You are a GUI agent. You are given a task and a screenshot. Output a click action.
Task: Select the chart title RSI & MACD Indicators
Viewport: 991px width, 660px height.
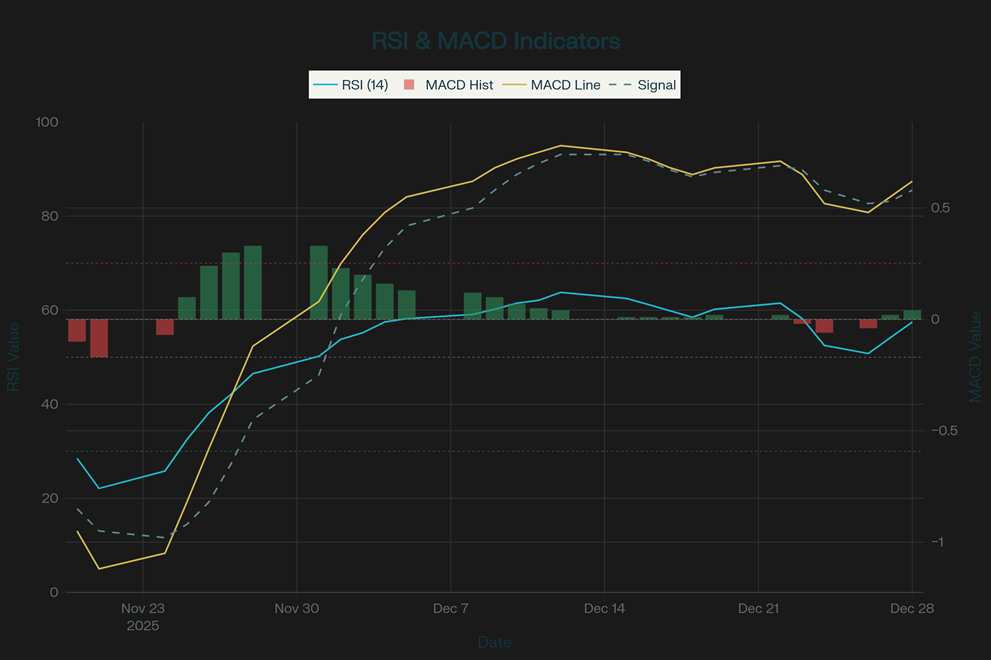(495, 41)
